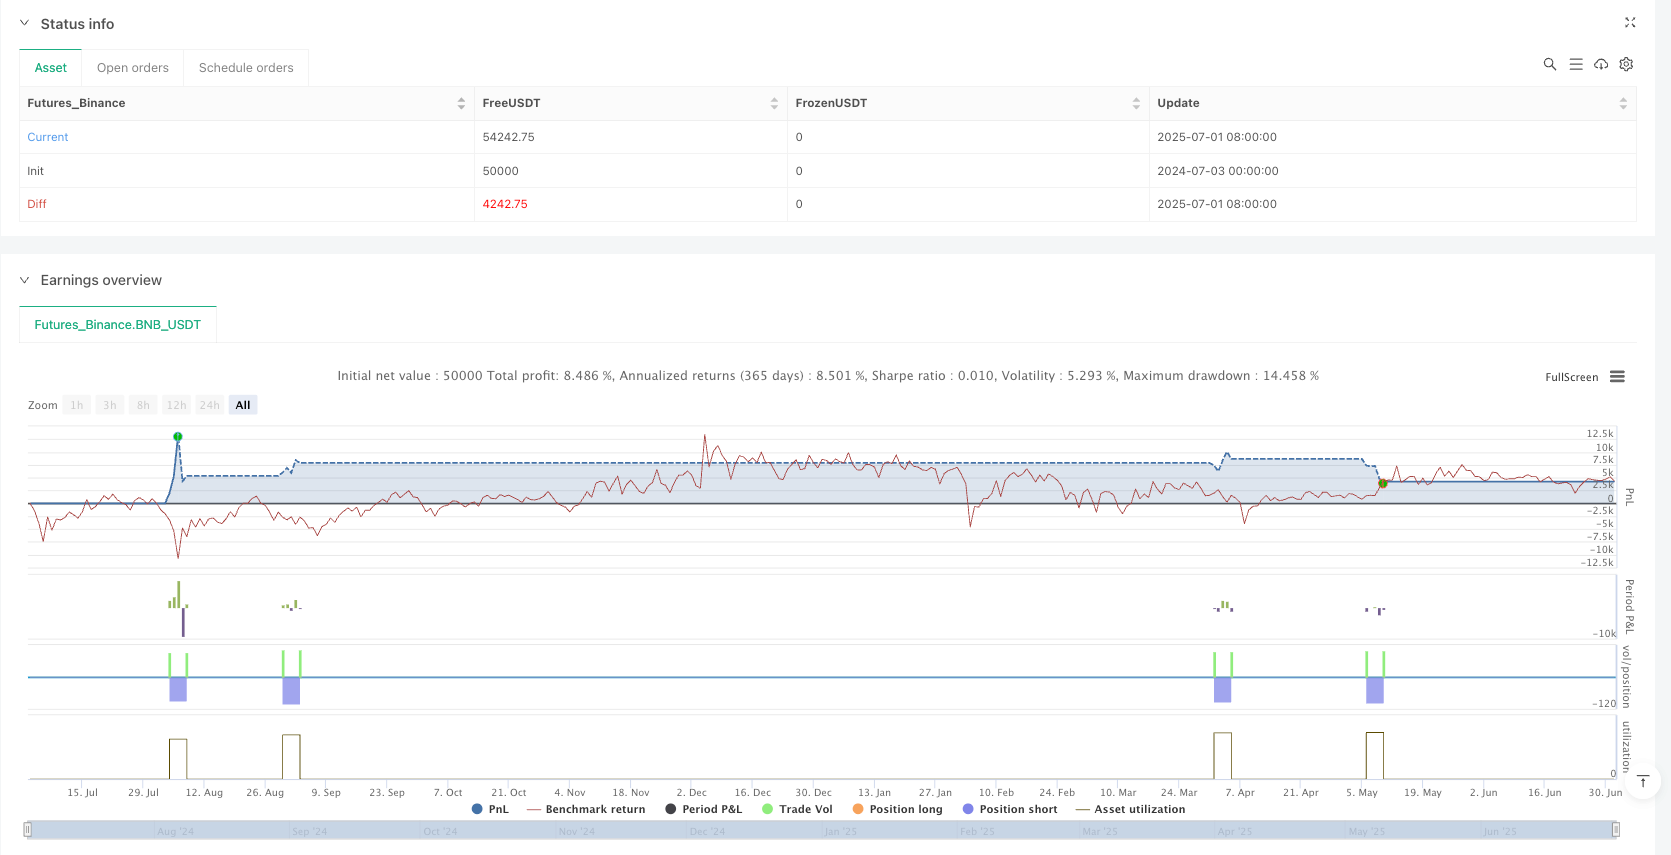Screen dimensions: 1671x855
Task: Collapse the Status info section
Action: (25, 24)
